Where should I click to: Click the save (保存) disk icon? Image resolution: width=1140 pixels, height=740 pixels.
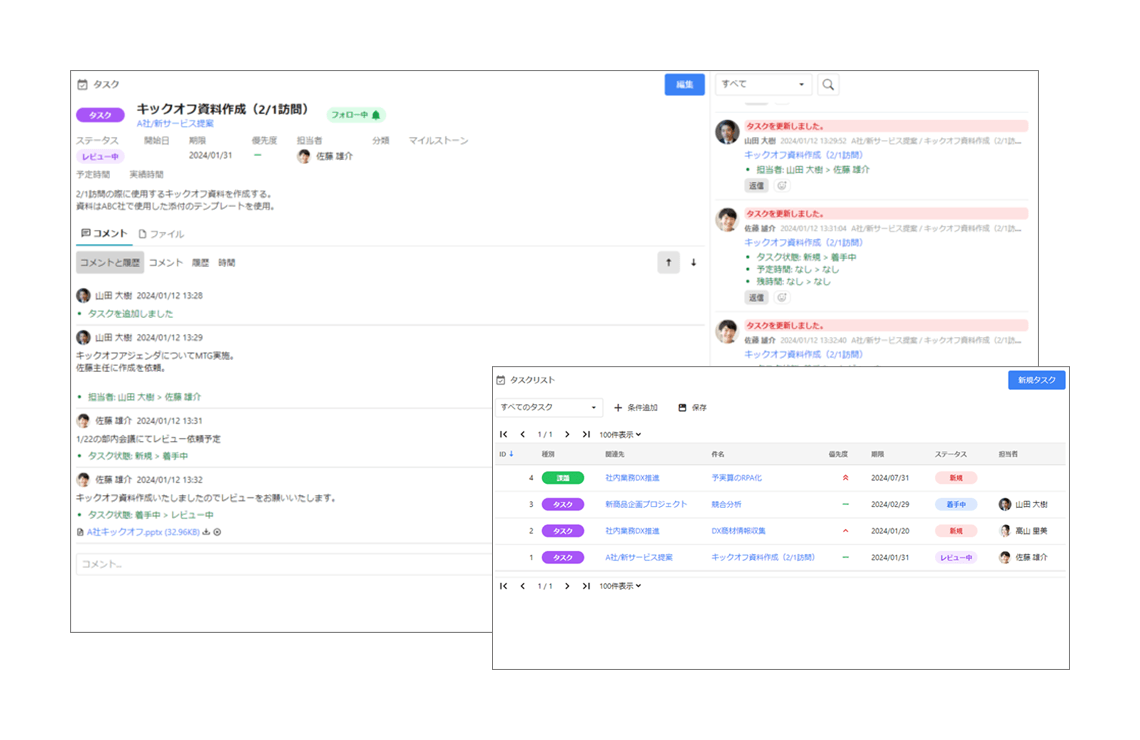point(682,408)
